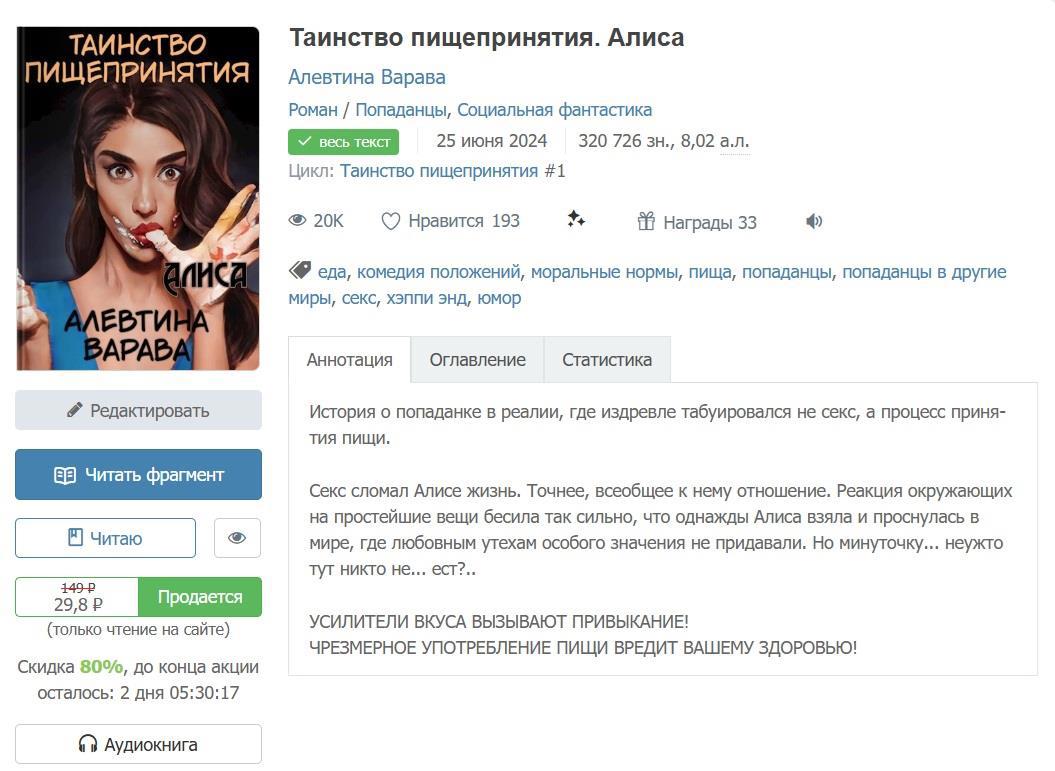This screenshot has height=771, width=1055.
Task: Open the Аудиокнига button
Action: (139, 744)
